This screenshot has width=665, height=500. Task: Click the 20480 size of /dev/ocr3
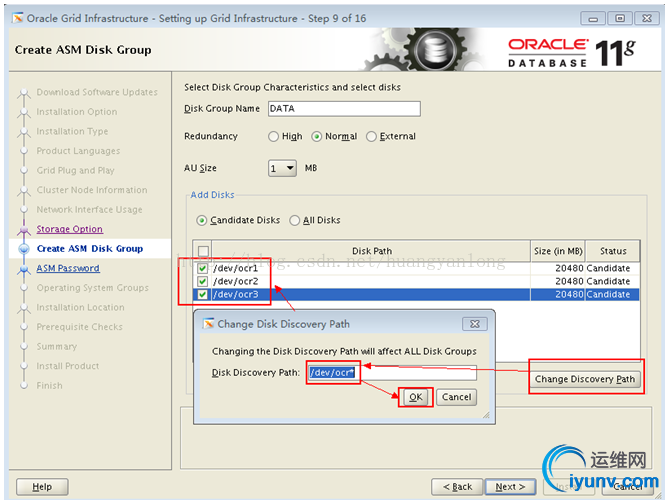pyautogui.click(x=570, y=295)
